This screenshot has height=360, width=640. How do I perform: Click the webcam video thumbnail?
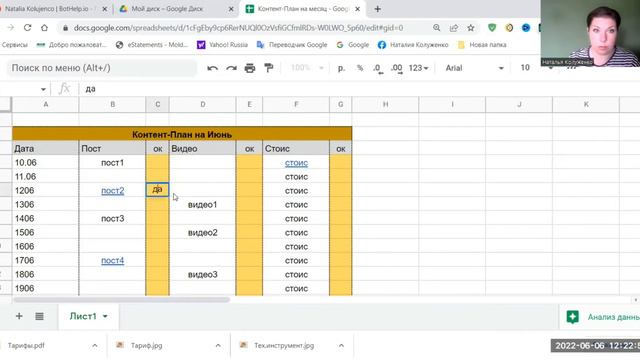[590, 33]
